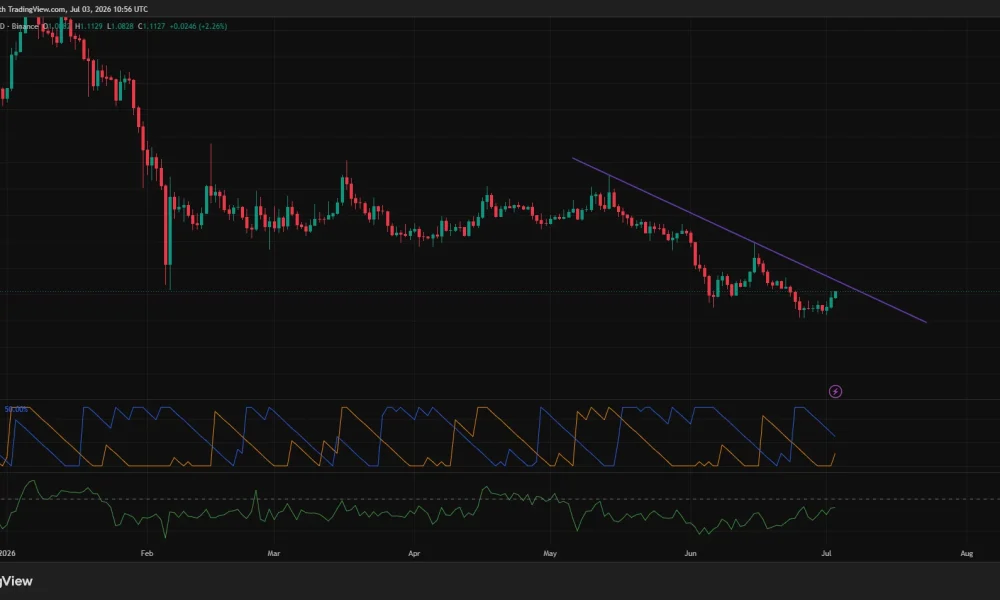Click the Feb label on time axis
This screenshot has height=600, width=1000.
pyautogui.click(x=147, y=553)
